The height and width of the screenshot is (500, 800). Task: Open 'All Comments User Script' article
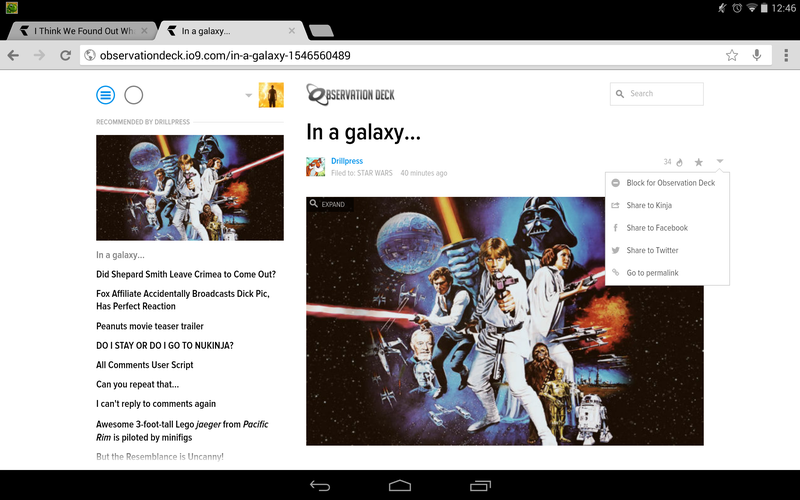[144, 365]
